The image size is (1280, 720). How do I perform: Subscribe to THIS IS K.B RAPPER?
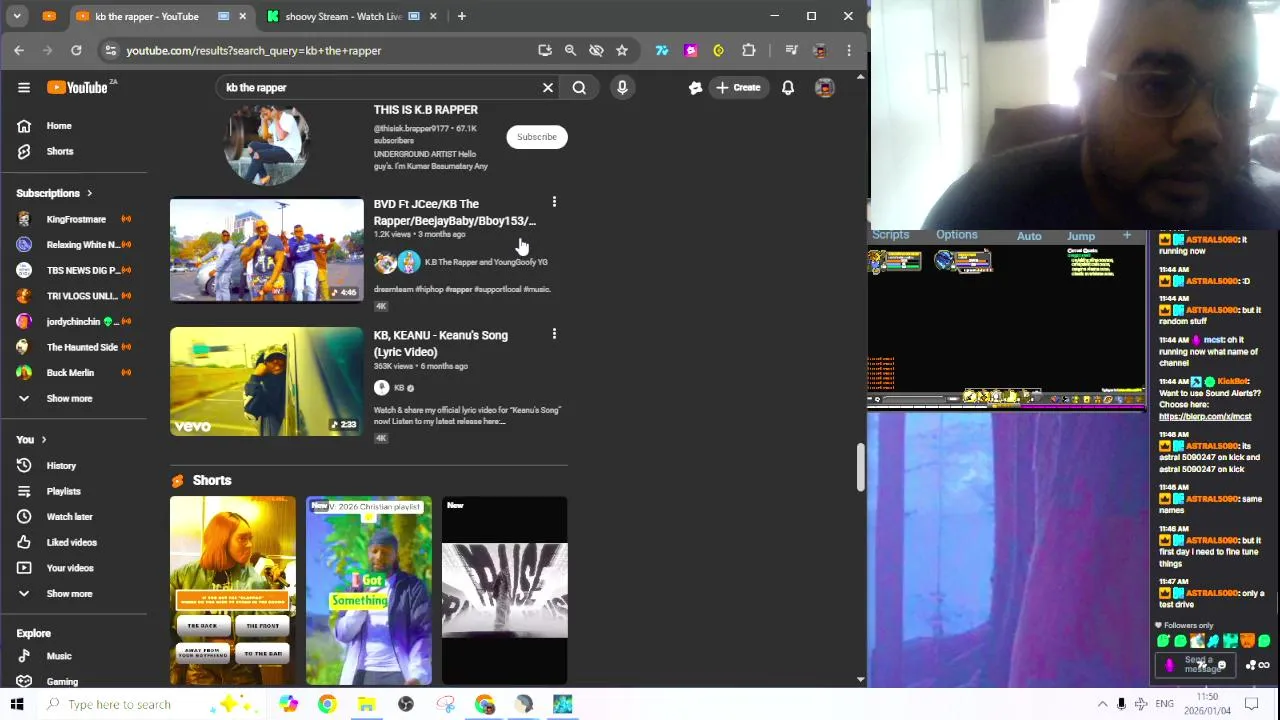tap(537, 137)
